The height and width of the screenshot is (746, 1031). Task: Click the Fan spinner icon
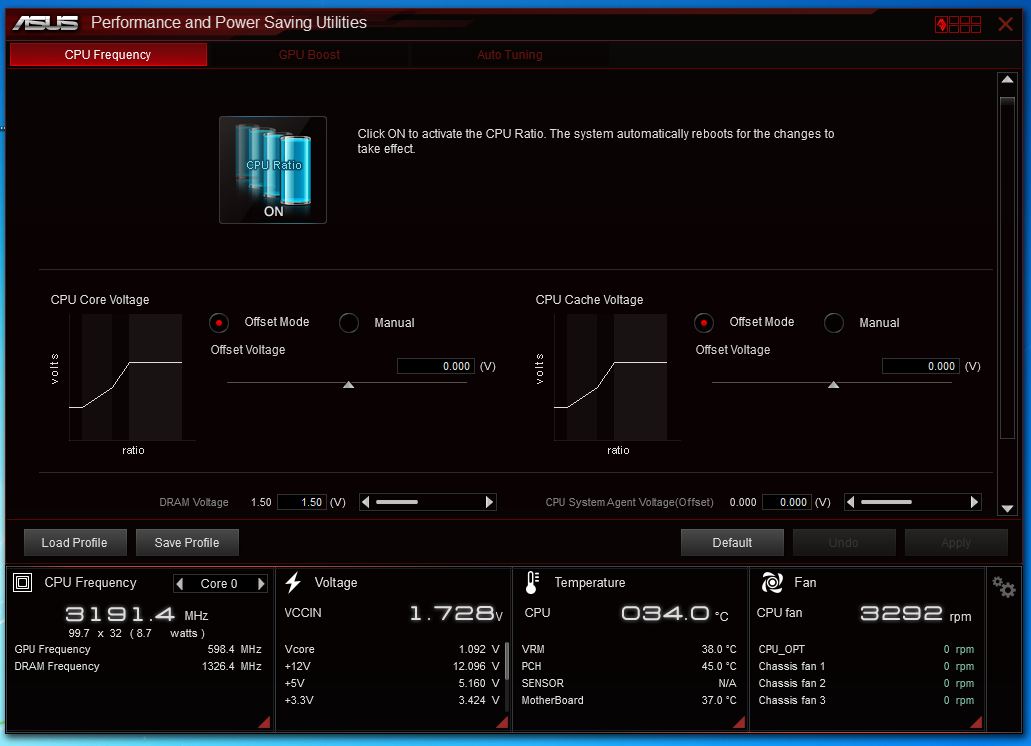772,582
